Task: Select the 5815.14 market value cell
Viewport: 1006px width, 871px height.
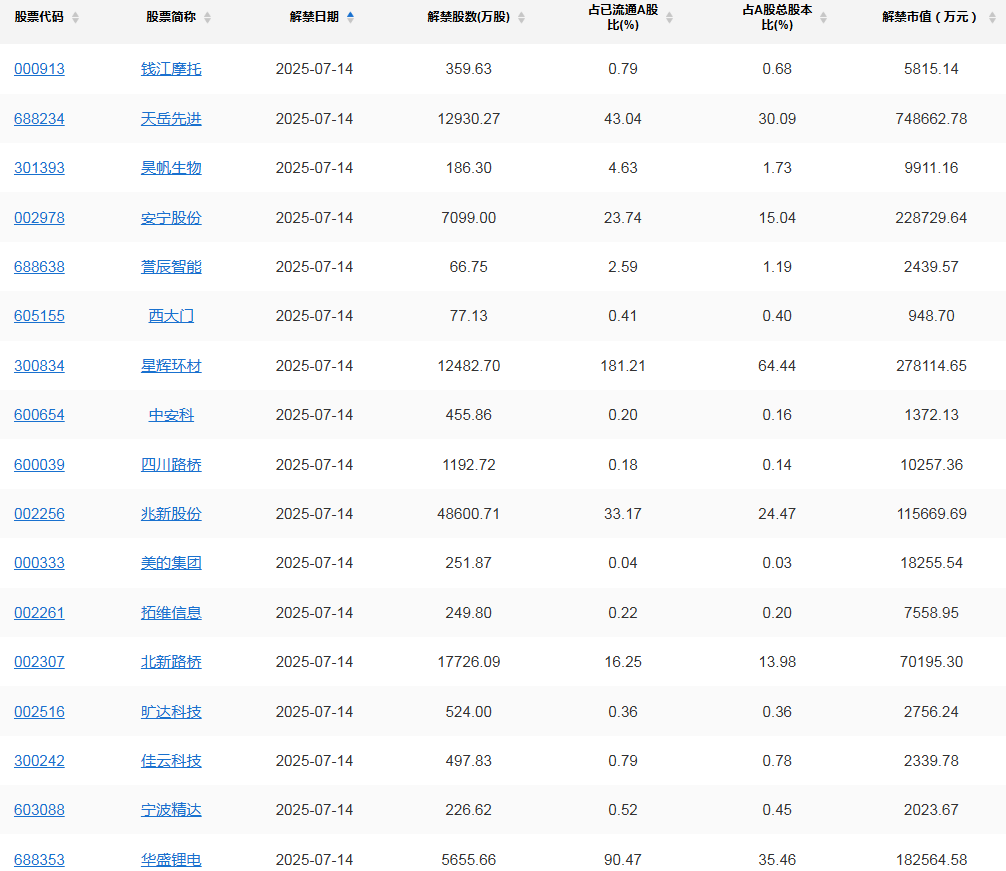Action: pyautogui.click(x=931, y=69)
